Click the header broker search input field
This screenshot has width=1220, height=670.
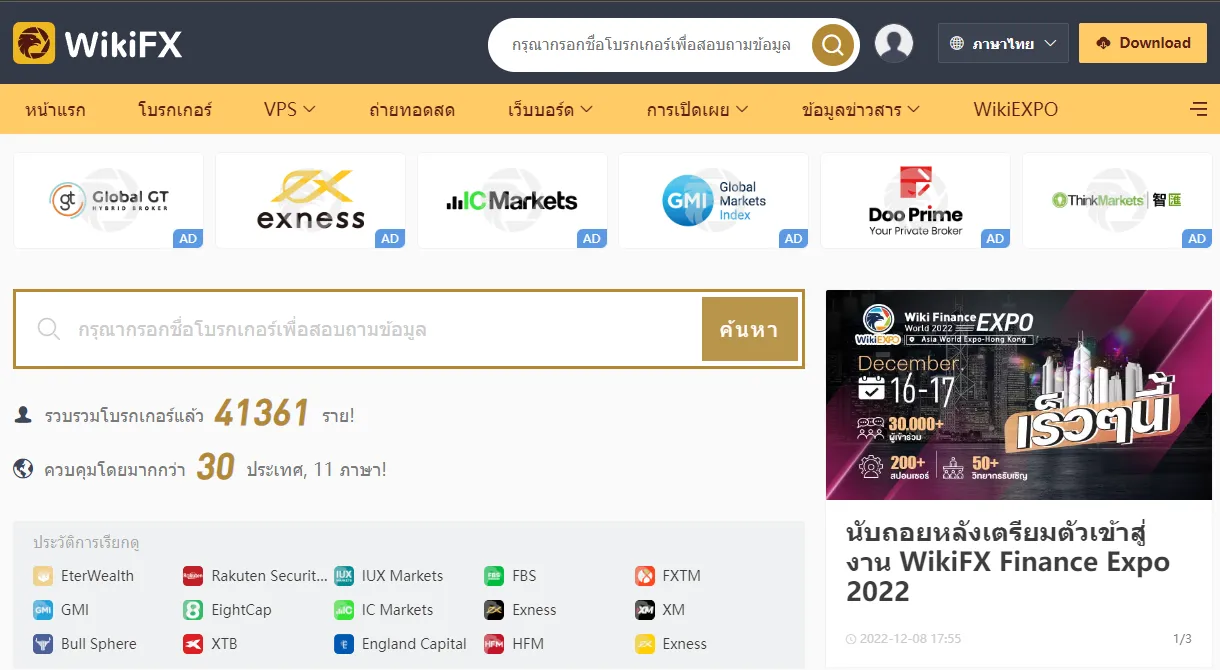coord(652,45)
